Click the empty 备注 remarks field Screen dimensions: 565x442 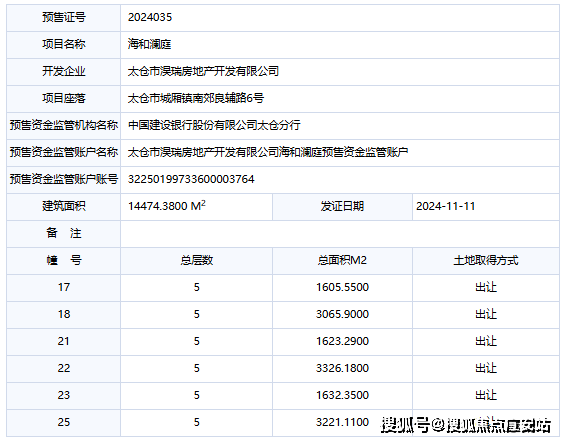pyautogui.click(x=340, y=234)
